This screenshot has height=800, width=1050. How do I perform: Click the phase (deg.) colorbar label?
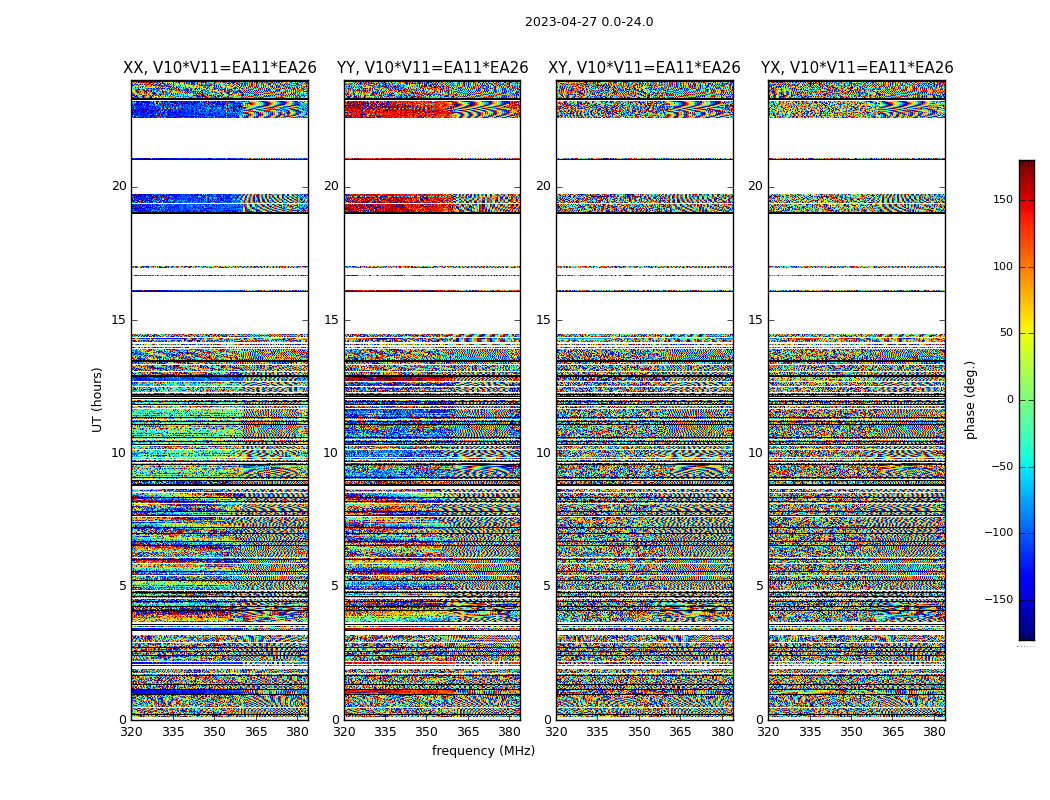pos(970,400)
